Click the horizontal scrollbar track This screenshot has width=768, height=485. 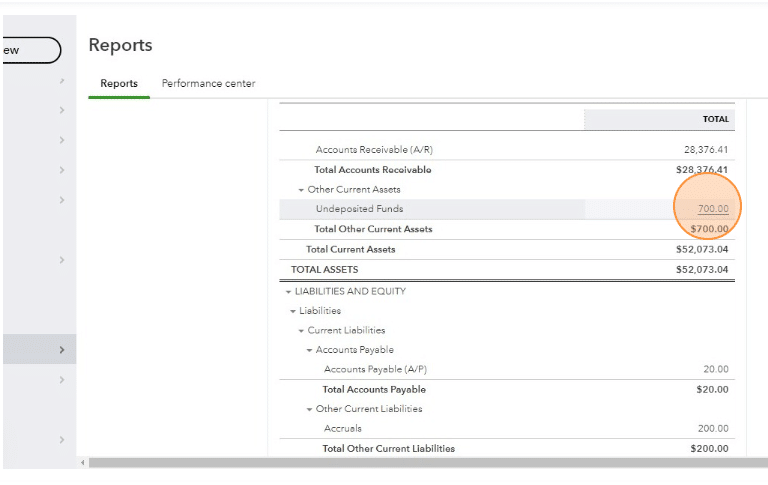click(x=428, y=462)
